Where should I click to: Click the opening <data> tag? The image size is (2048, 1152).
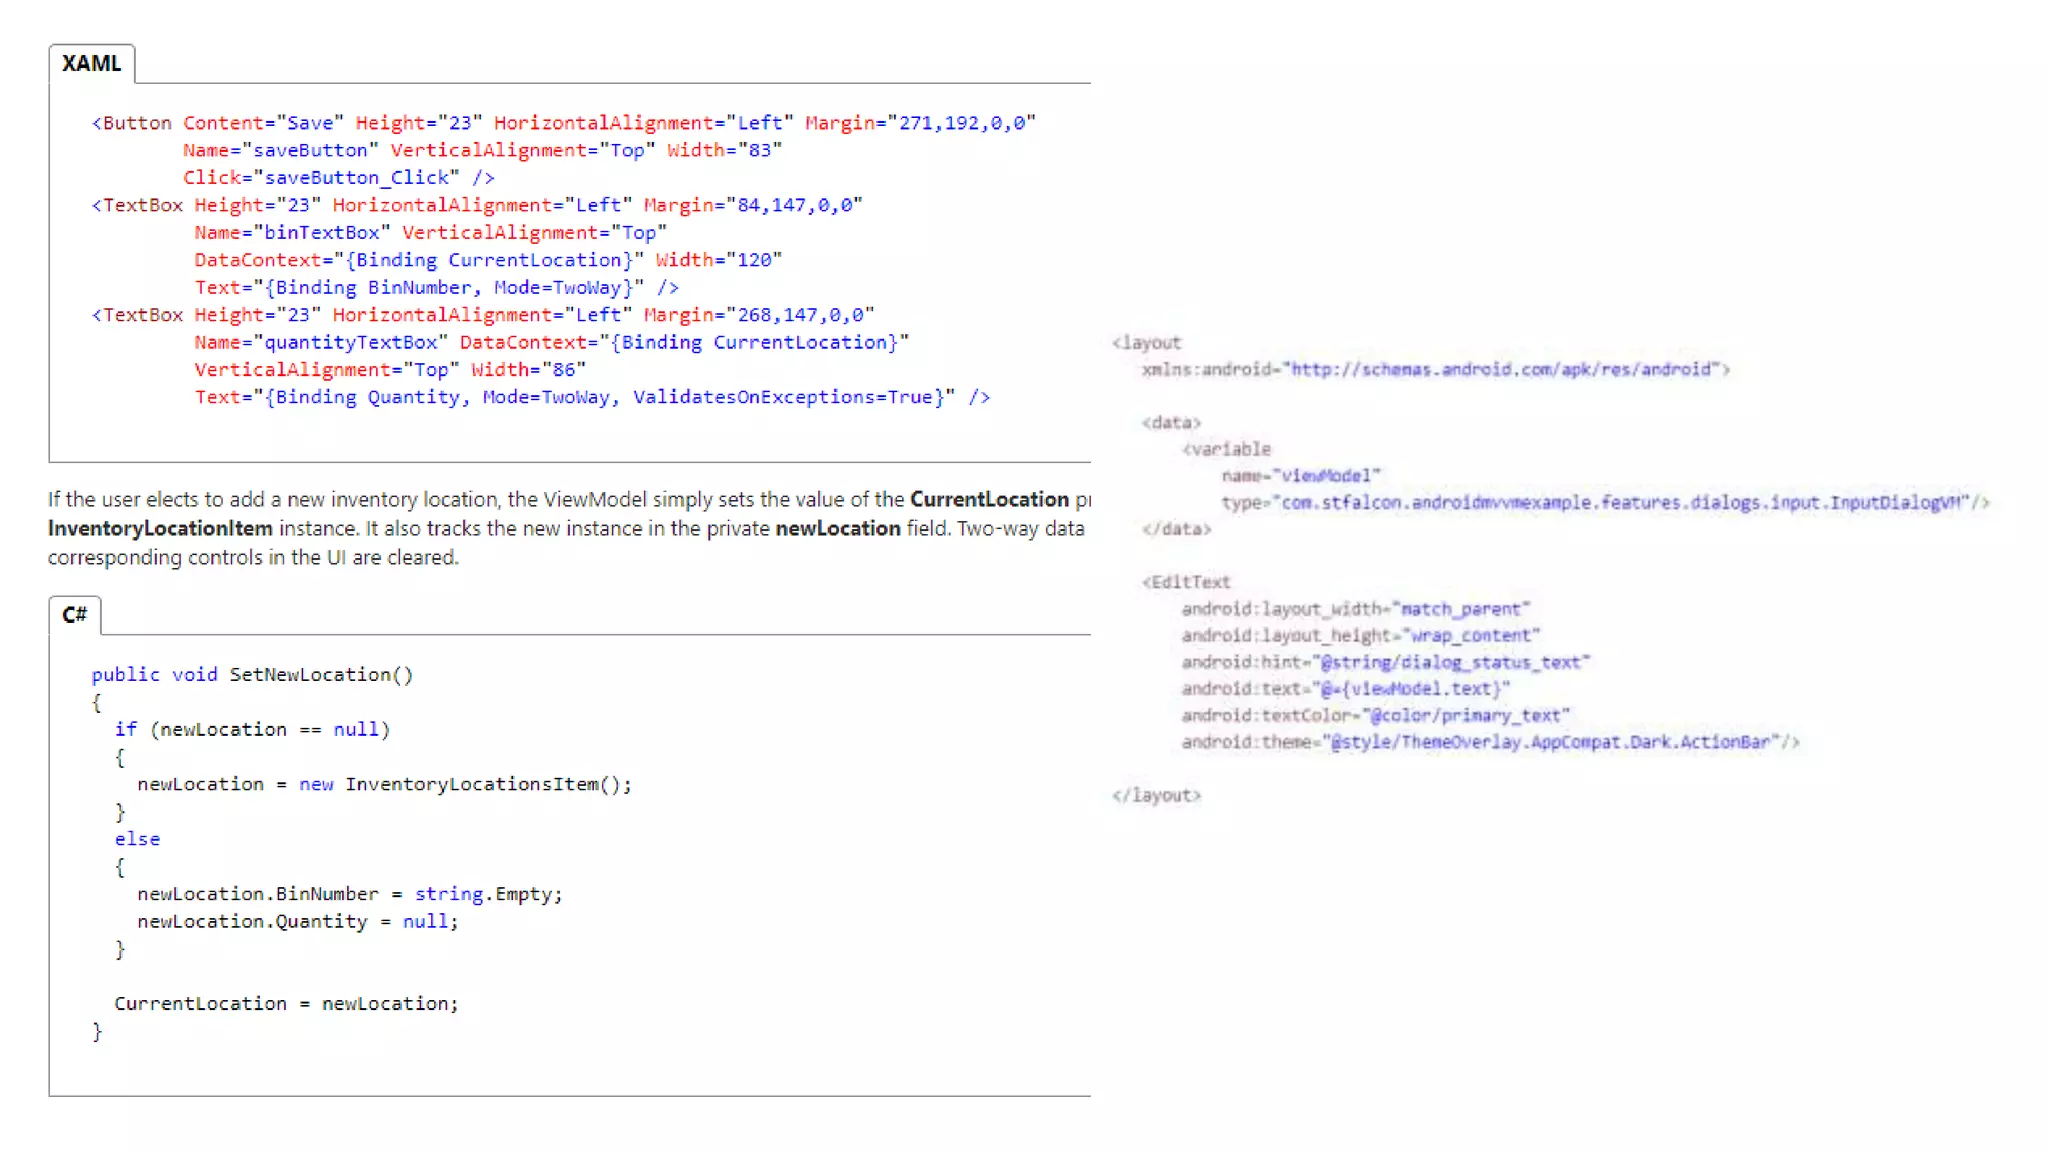[x=1171, y=423]
